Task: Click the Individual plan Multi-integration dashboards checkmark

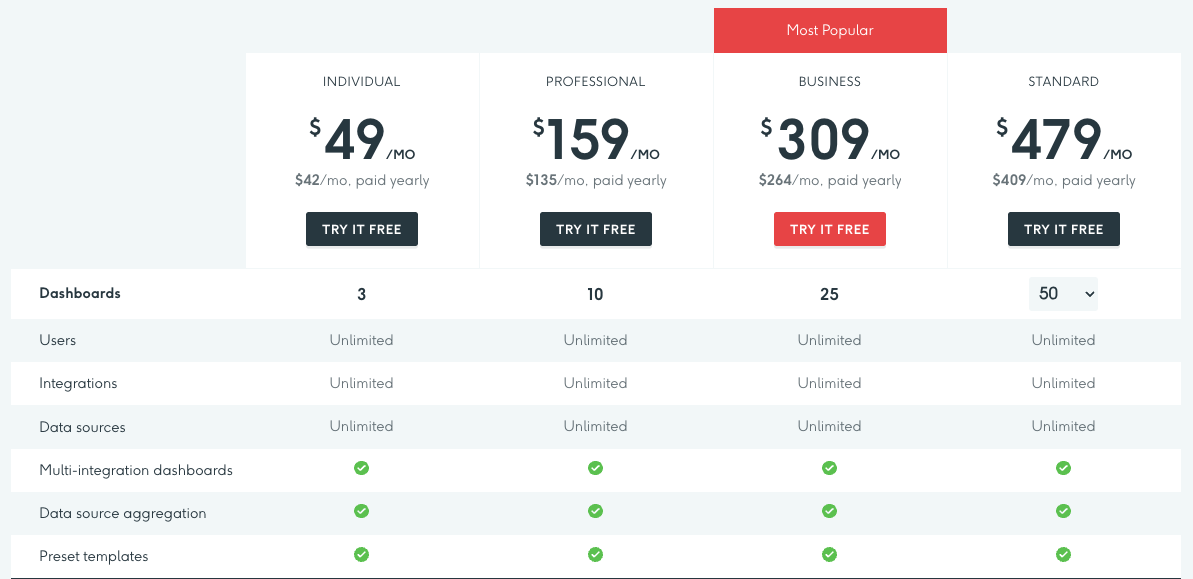Action: [361, 468]
